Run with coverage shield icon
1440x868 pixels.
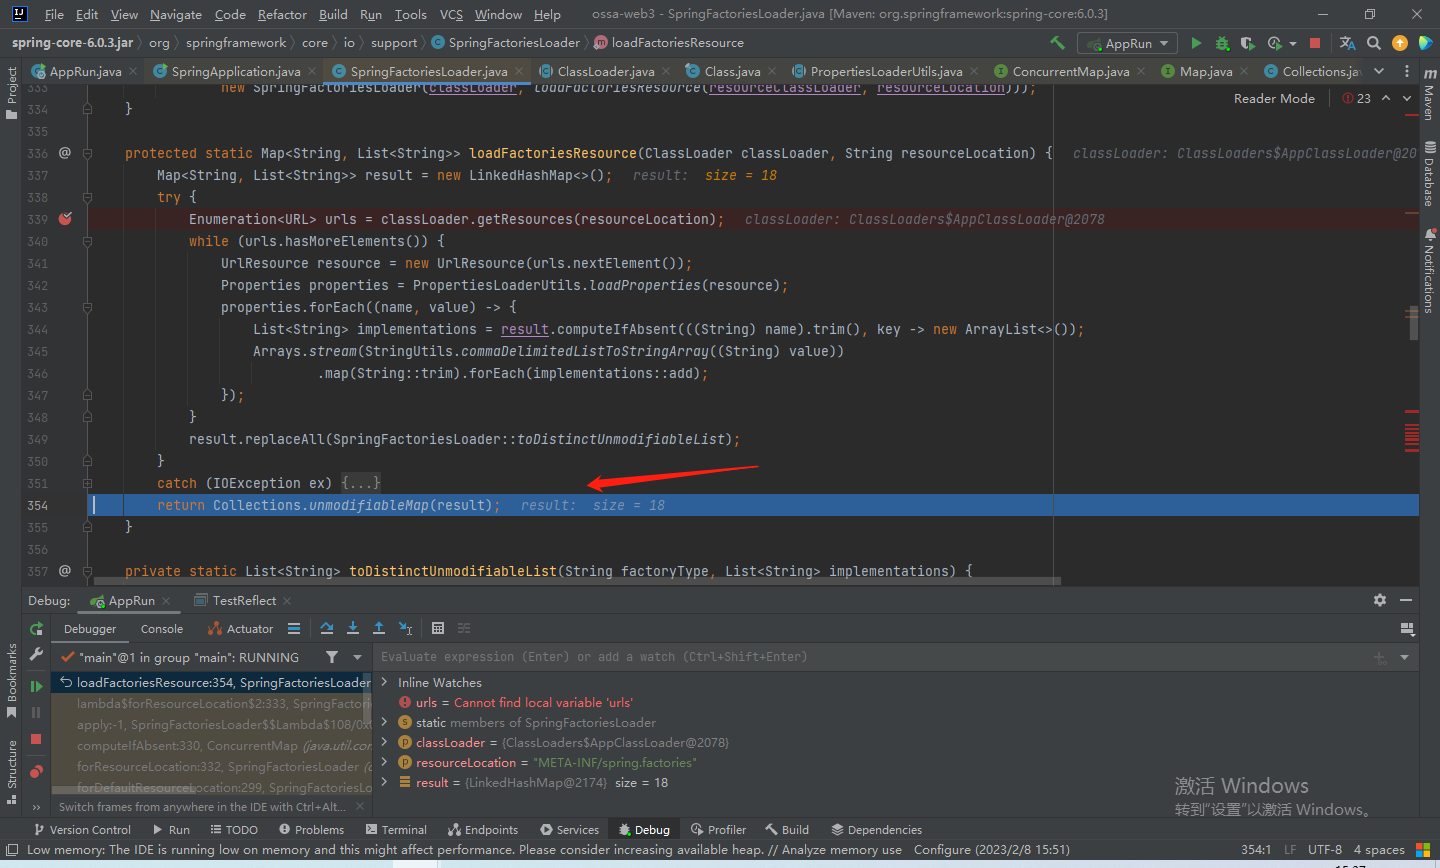pos(1247,43)
